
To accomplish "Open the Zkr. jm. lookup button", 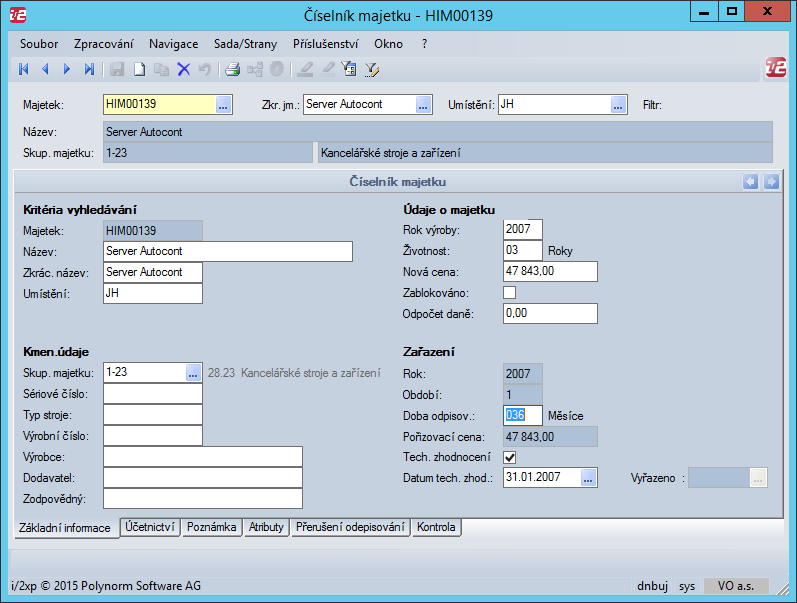I will click(423, 105).
